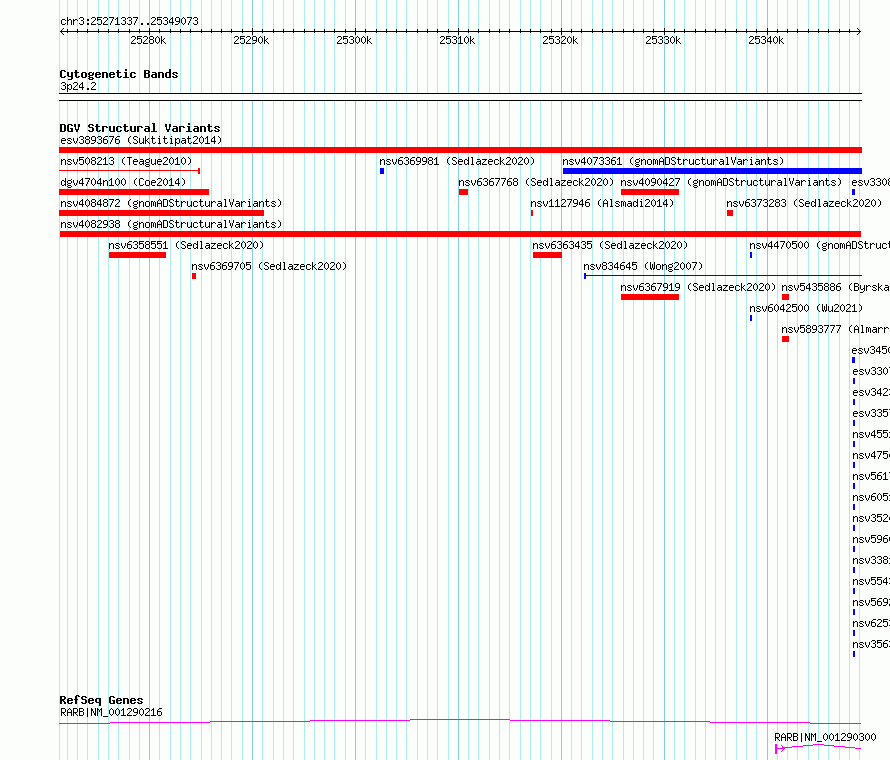Click the blue bar for nsv4073361
The height and width of the screenshot is (760, 890).
(x=712, y=171)
